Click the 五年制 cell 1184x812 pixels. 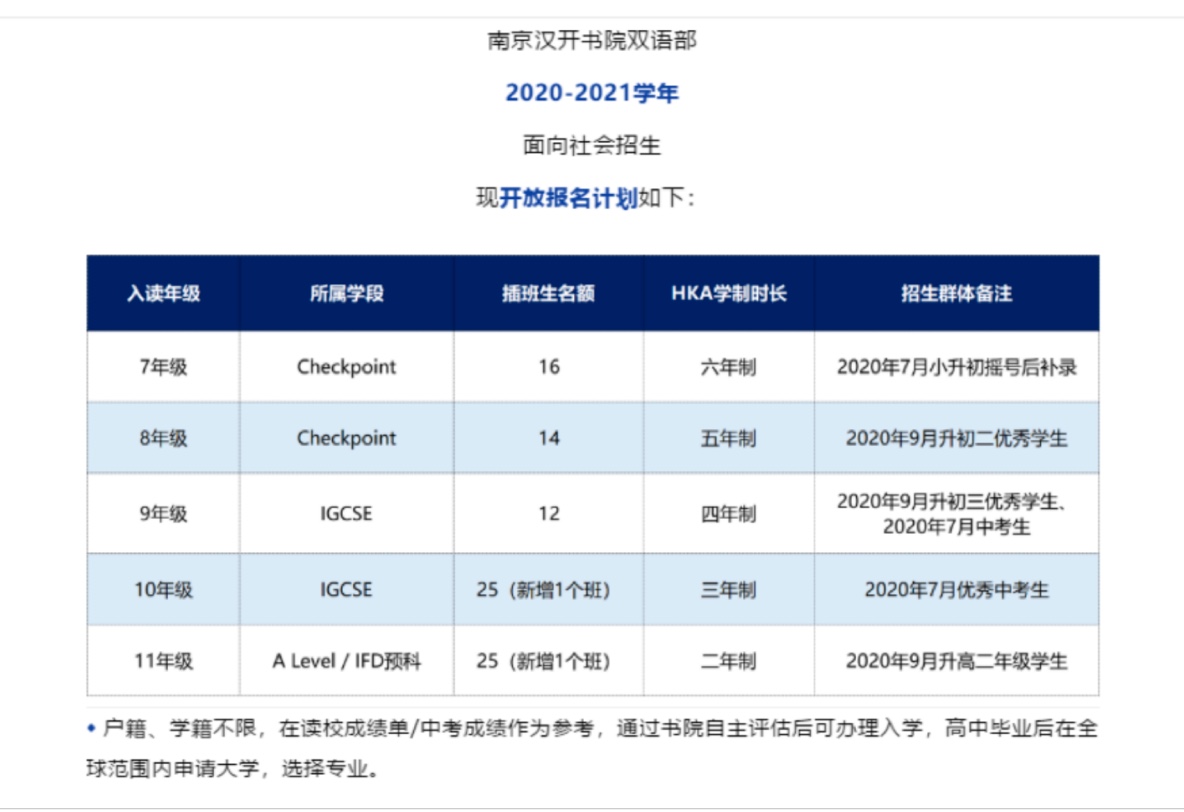pyautogui.click(x=729, y=438)
